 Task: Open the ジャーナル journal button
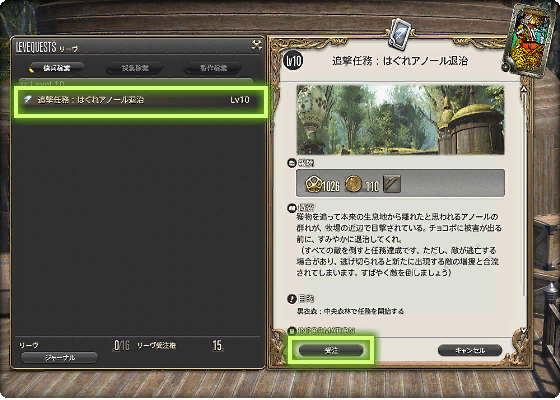coord(59,358)
